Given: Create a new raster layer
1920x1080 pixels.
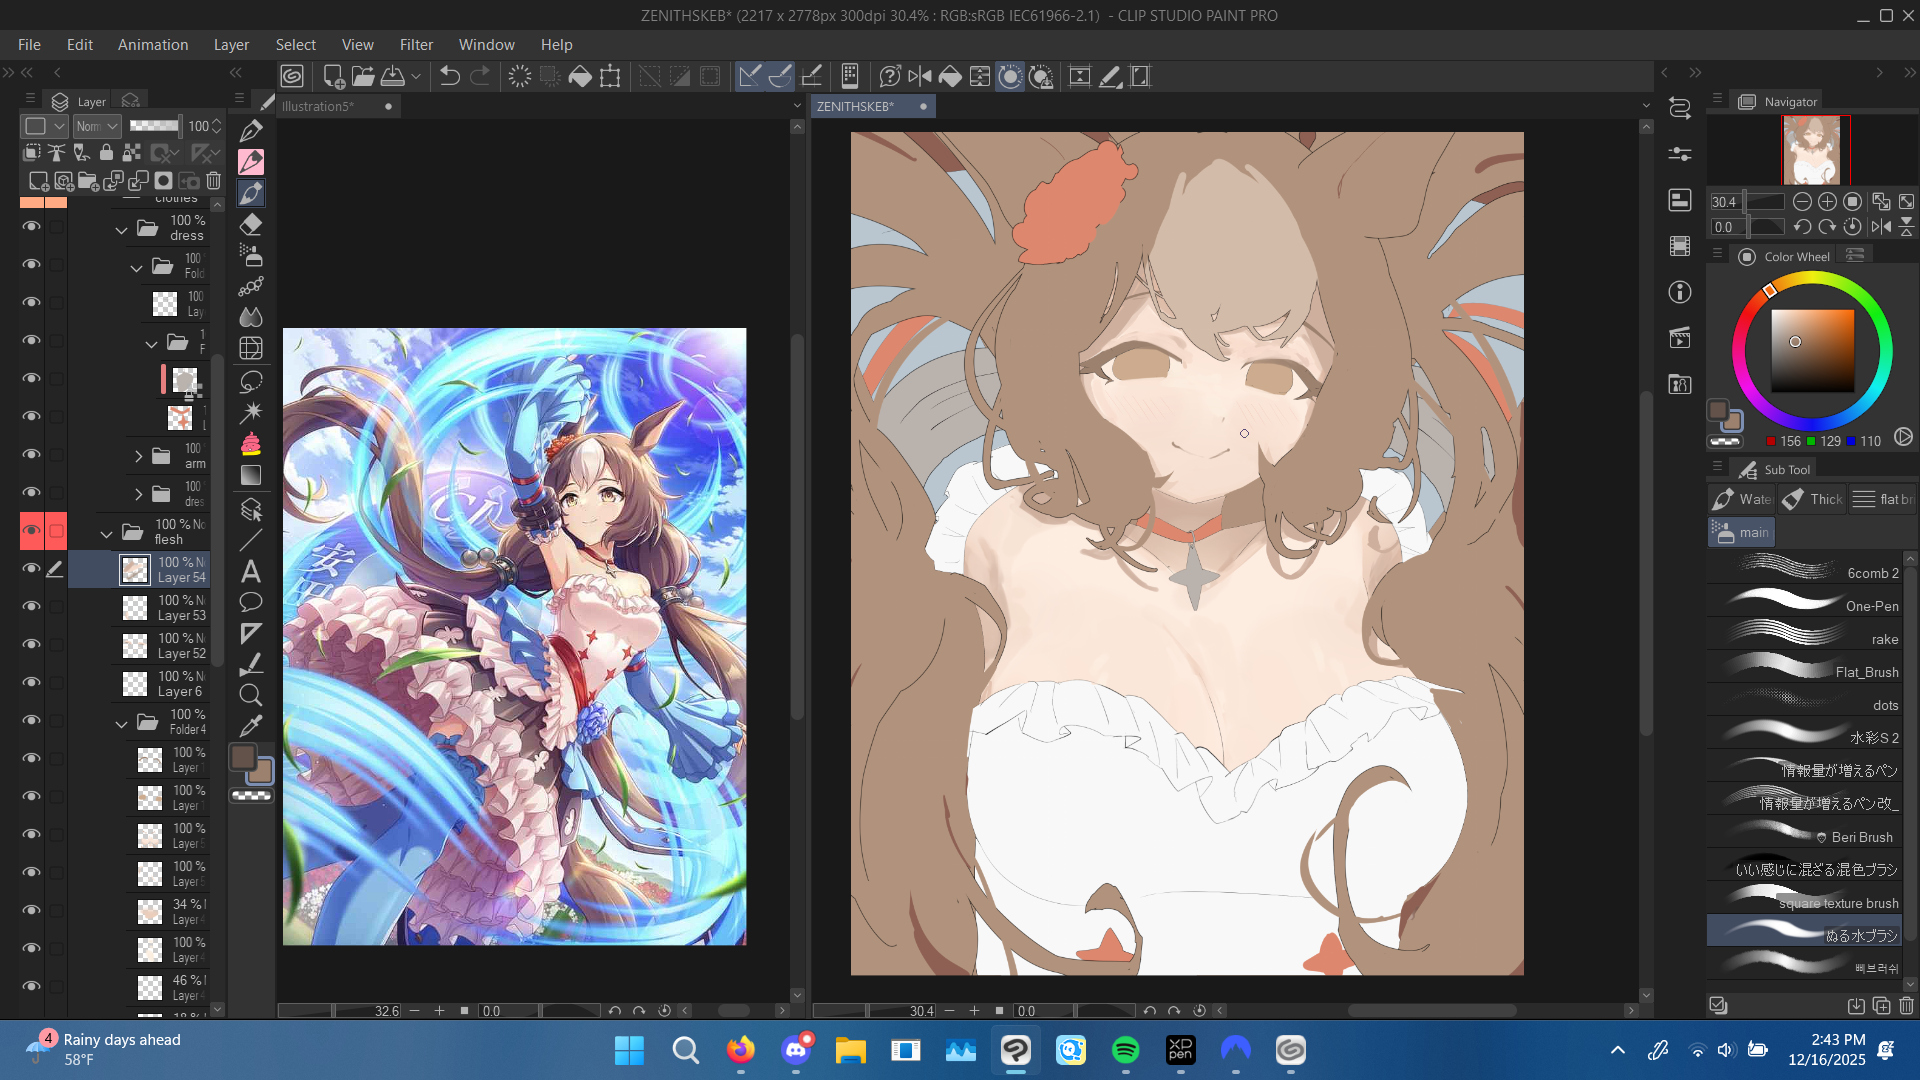Looking at the screenshot, I should pyautogui.click(x=38, y=181).
